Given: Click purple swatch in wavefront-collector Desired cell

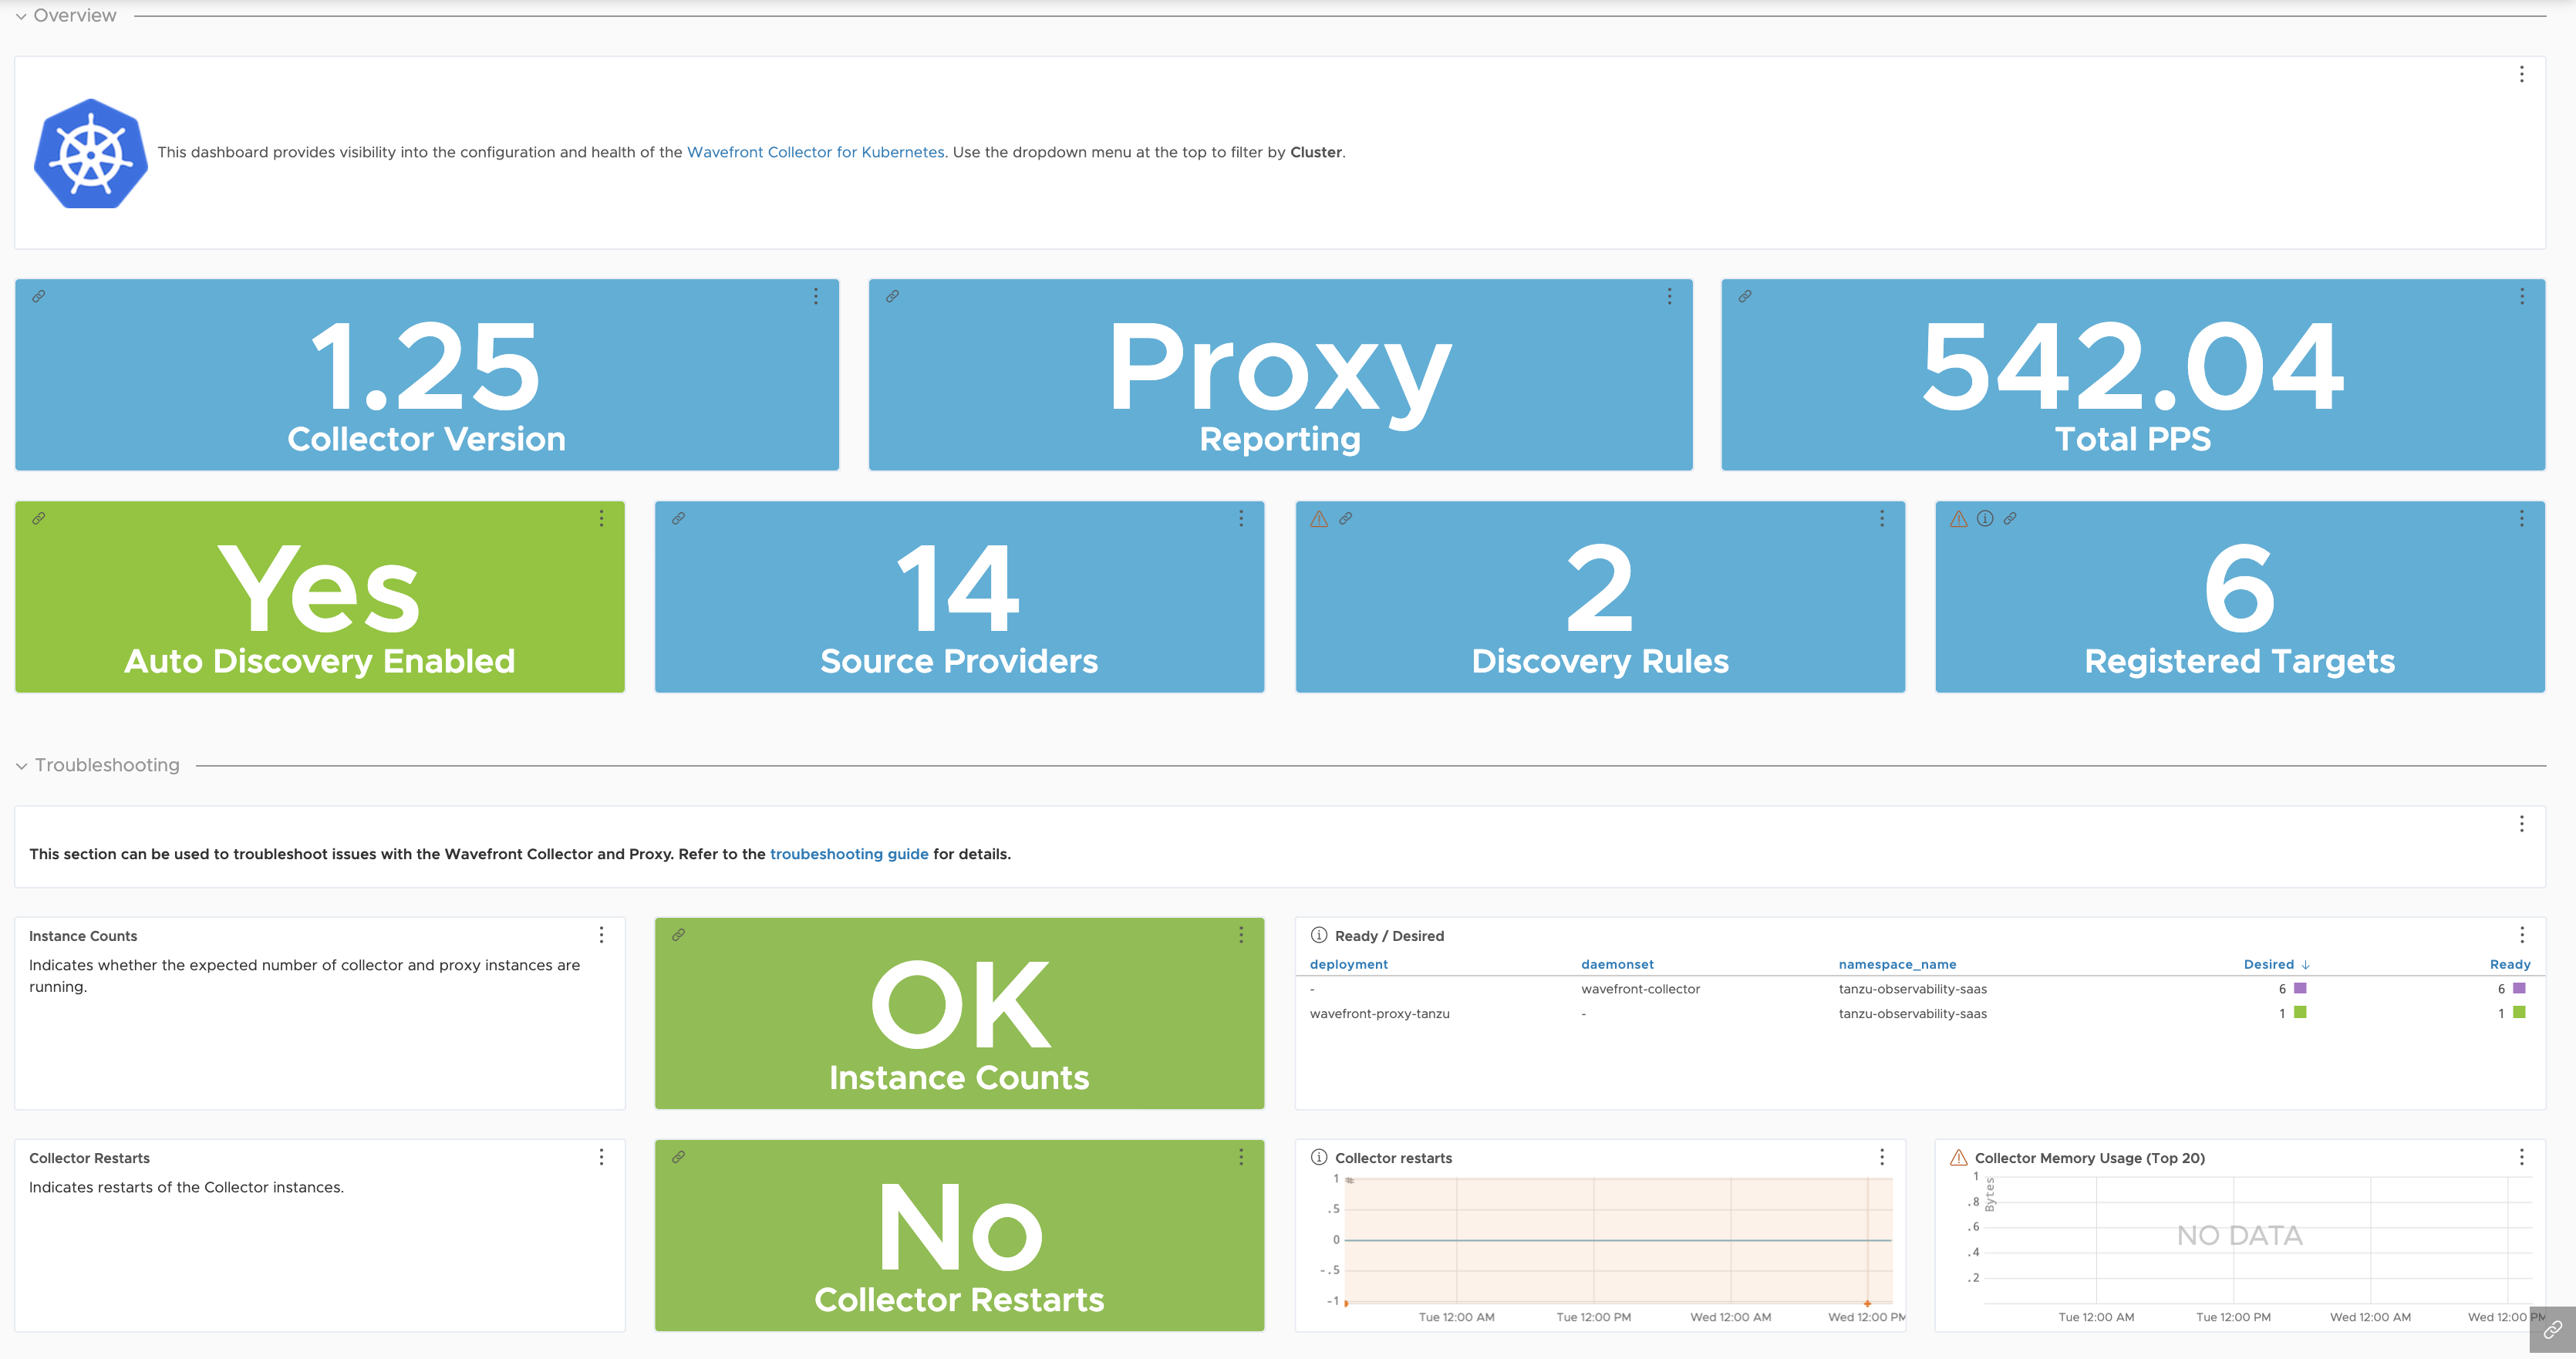Looking at the screenshot, I should (x=2299, y=988).
